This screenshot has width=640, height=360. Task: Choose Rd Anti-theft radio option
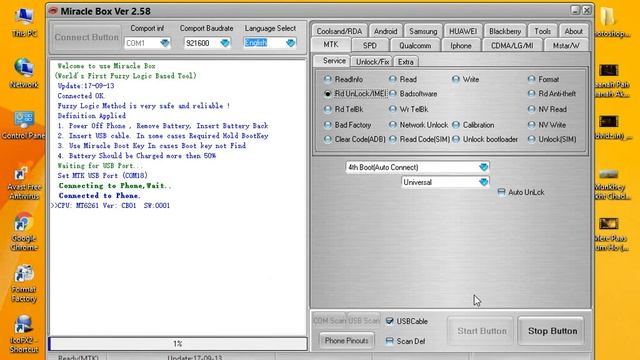[531, 94]
